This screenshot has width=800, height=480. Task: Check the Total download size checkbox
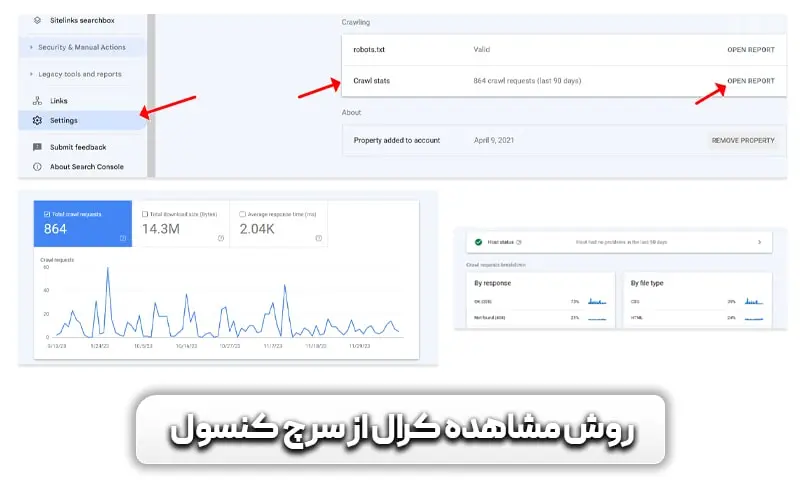145,214
